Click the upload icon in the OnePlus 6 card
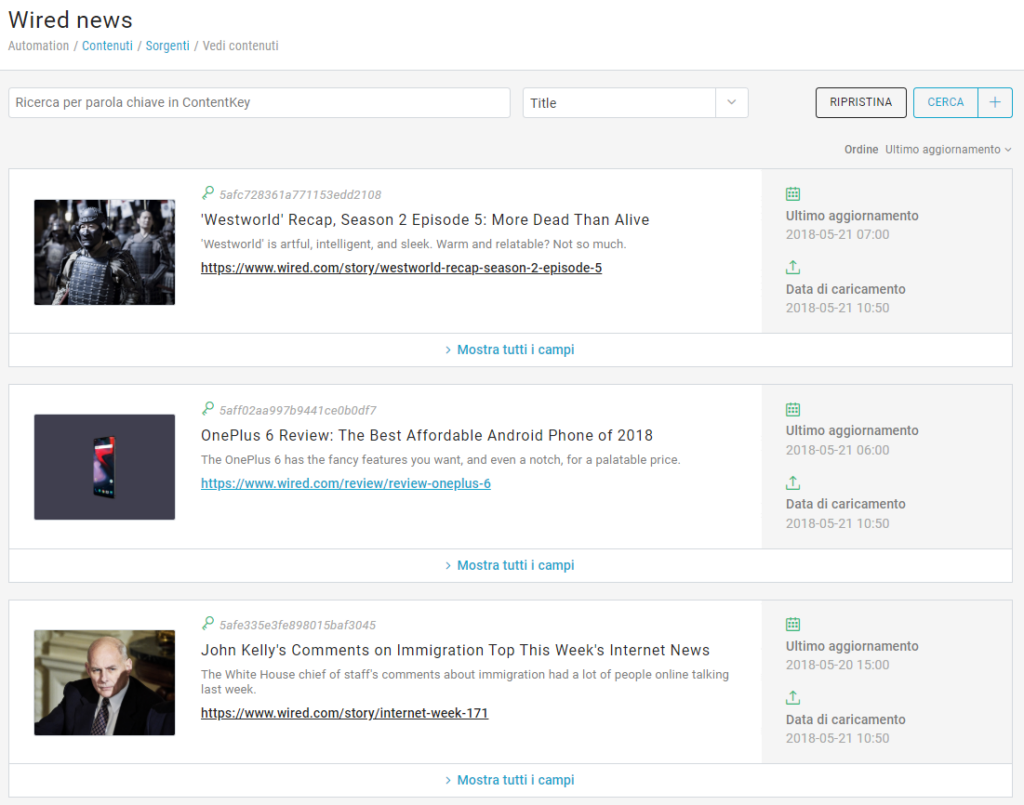Screen dimensions: 1024x805 [x=793, y=482]
